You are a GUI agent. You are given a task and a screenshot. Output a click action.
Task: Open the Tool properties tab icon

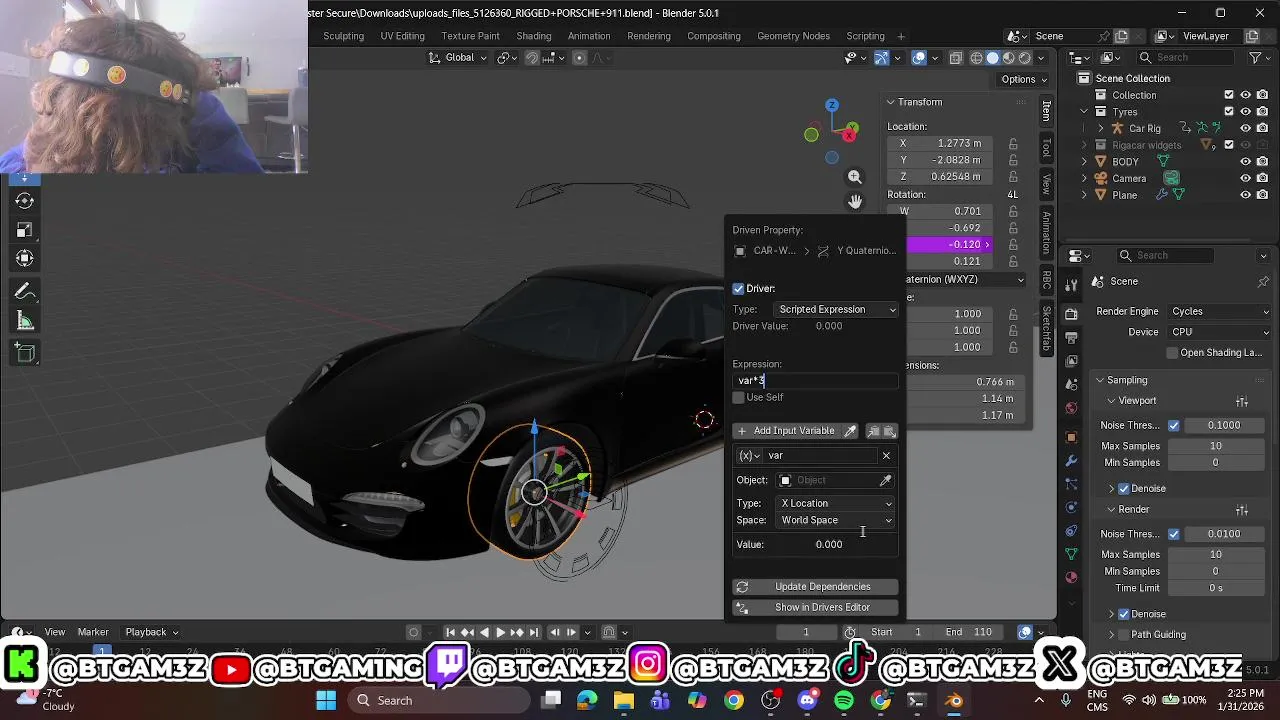pyautogui.click(x=1072, y=286)
